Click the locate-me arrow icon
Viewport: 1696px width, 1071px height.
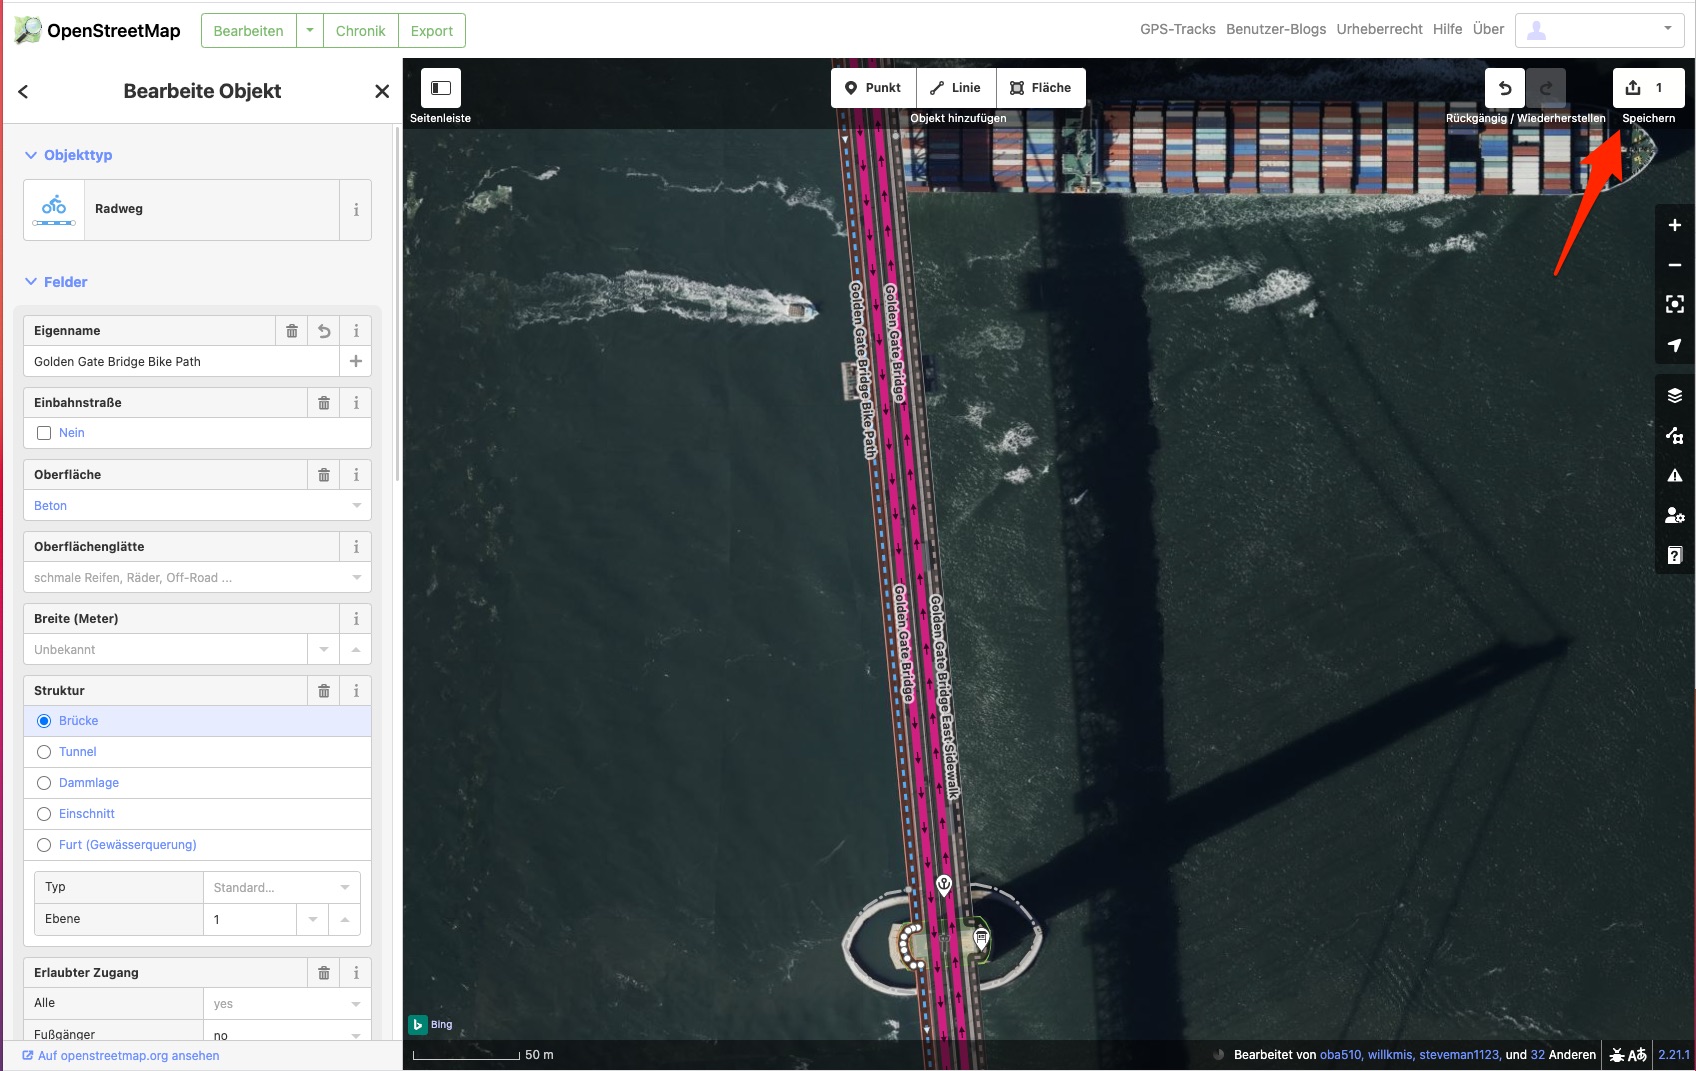pyautogui.click(x=1675, y=345)
